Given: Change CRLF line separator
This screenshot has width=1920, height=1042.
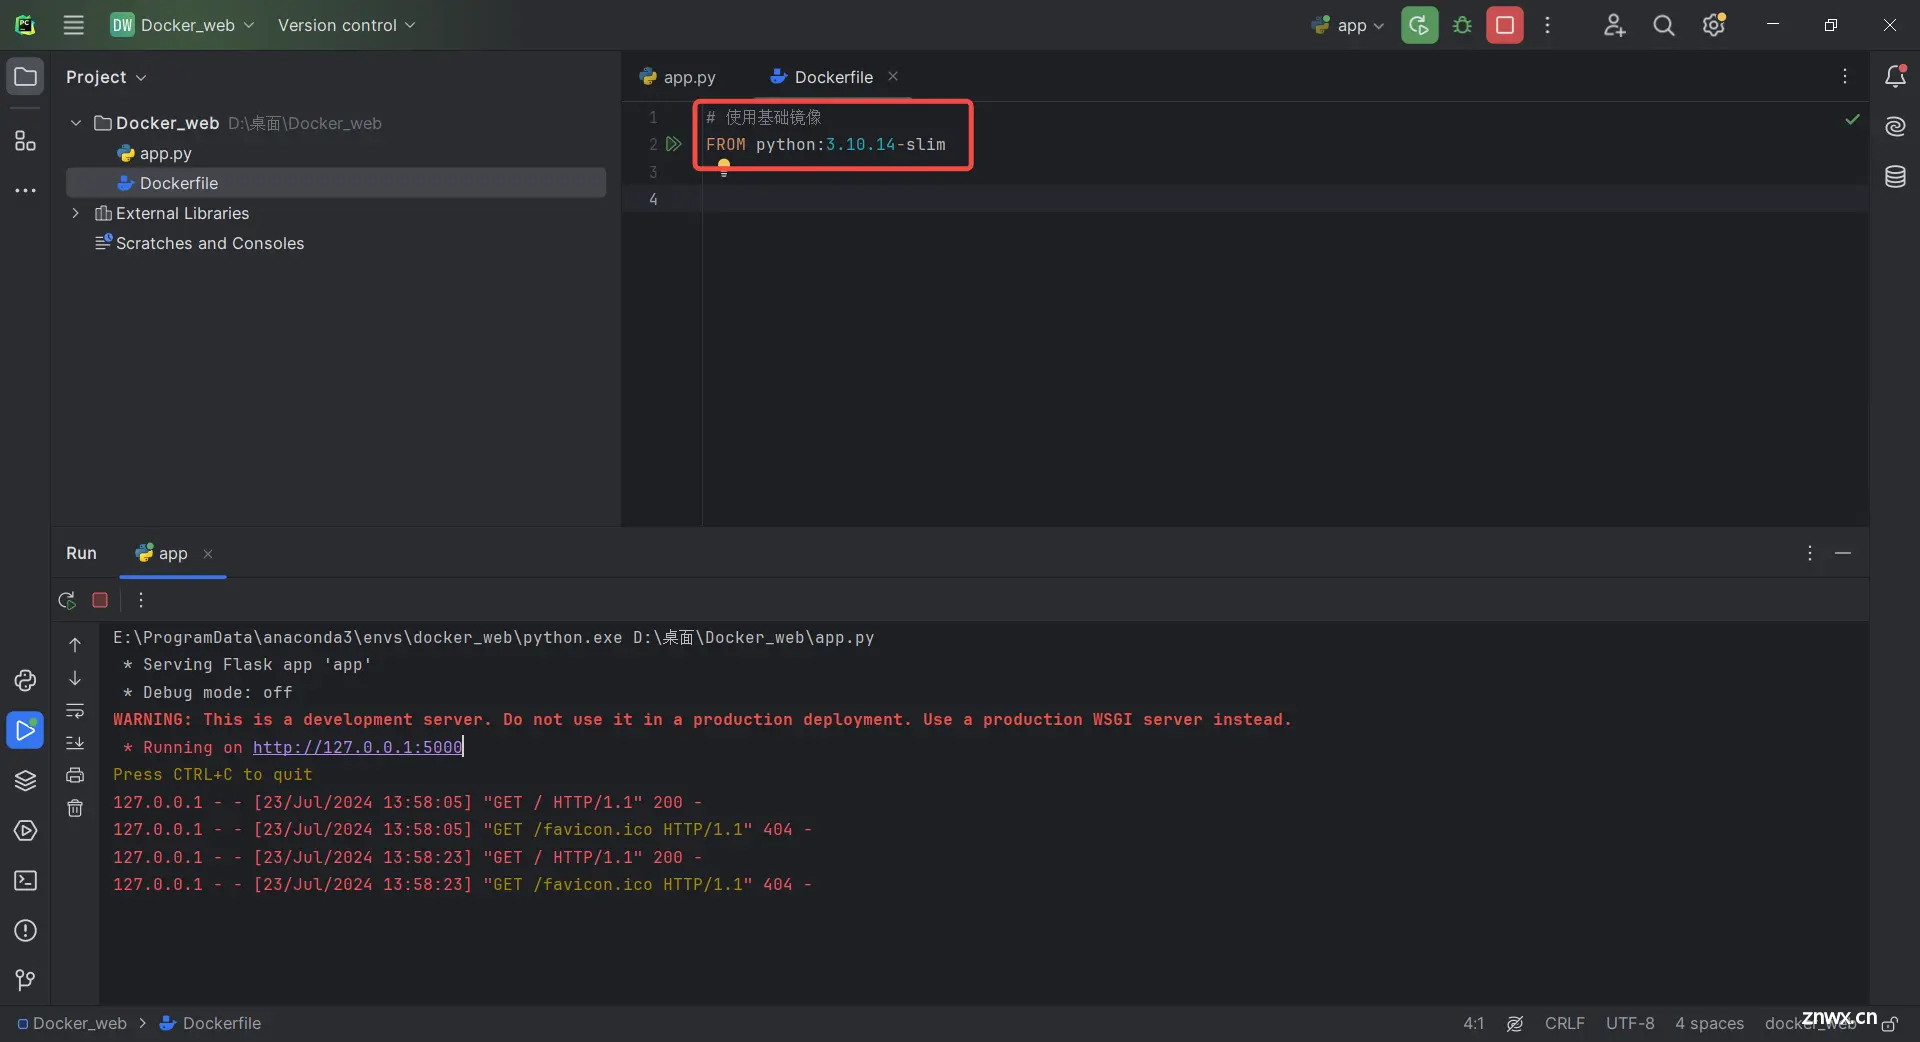Looking at the screenshot, I should (1564, 1023).
